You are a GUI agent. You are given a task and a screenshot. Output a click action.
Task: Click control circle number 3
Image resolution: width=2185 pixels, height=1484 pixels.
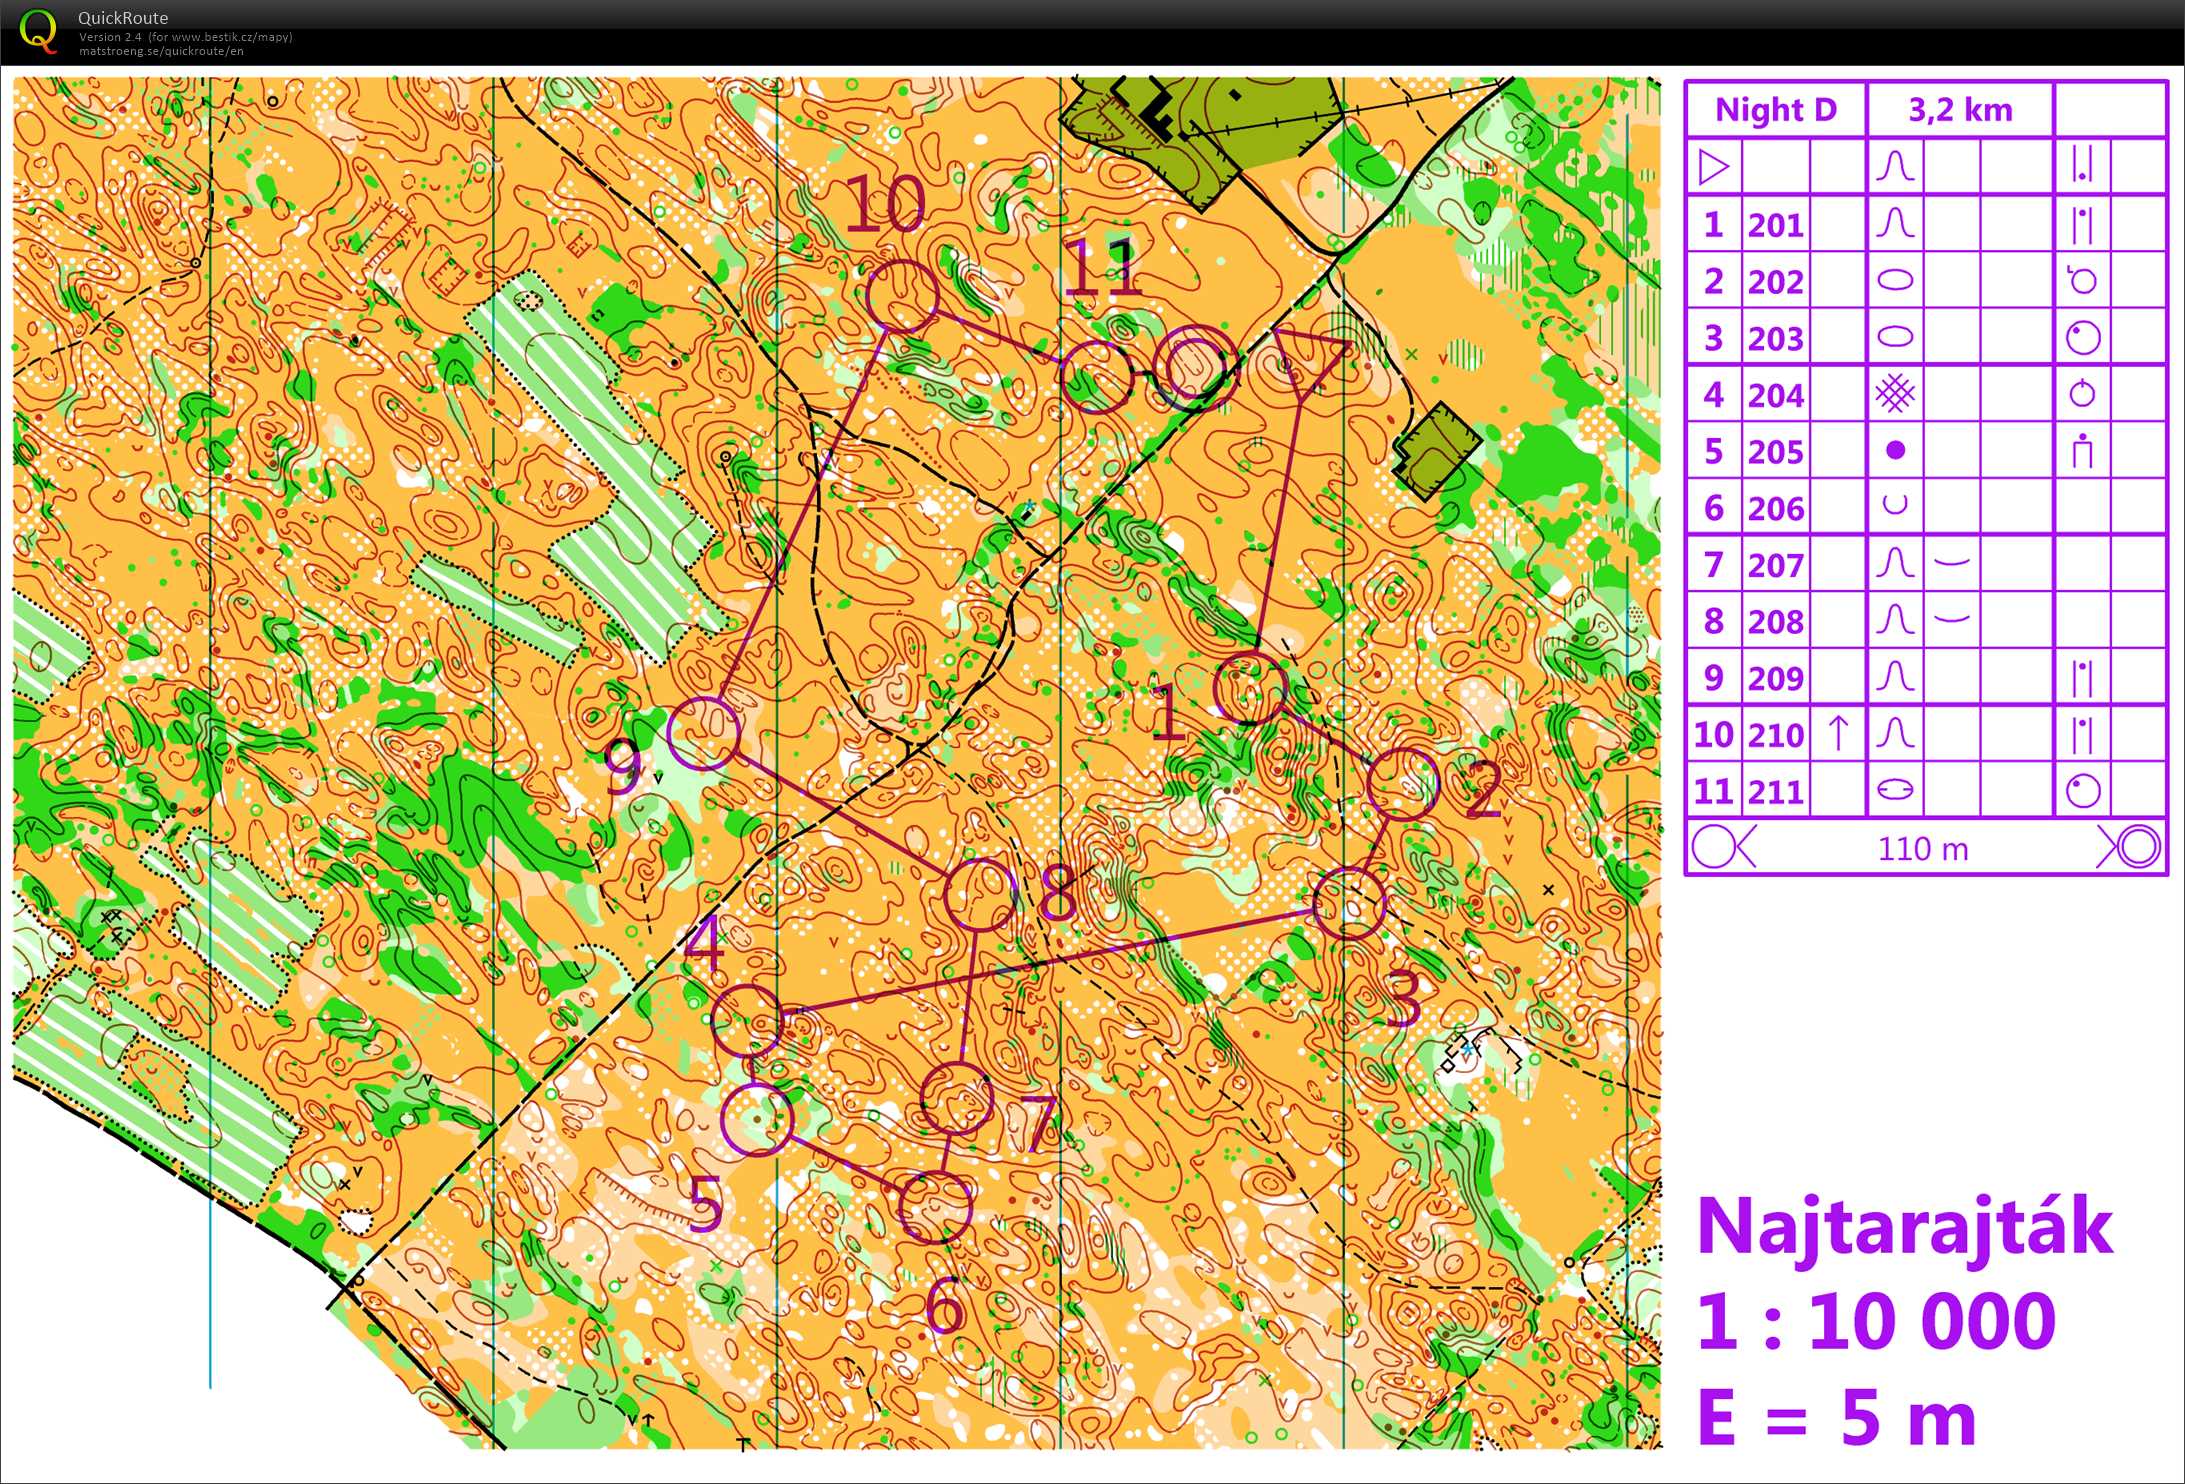pyautogui.click(x=1350, y=903)
